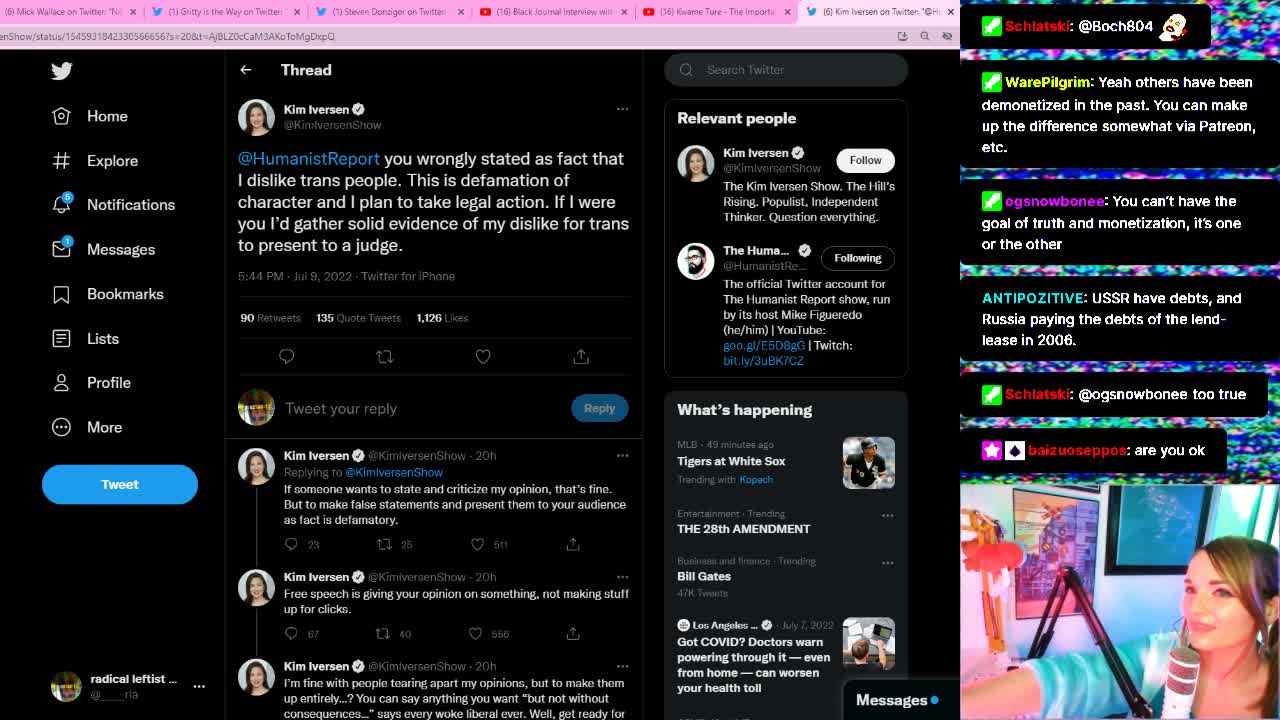The width and height of the screenshot is (1280, 720).
Task: Retweet icon showing 40
Action: pyautogui.click(x=382, y=633)
